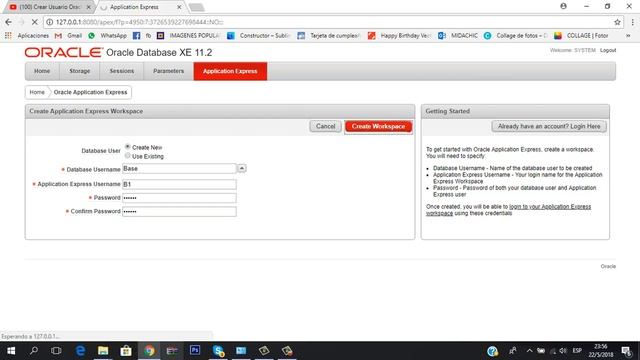Open Task View on taskbar
Screen dimensions: 640x360
pos(56,351)
